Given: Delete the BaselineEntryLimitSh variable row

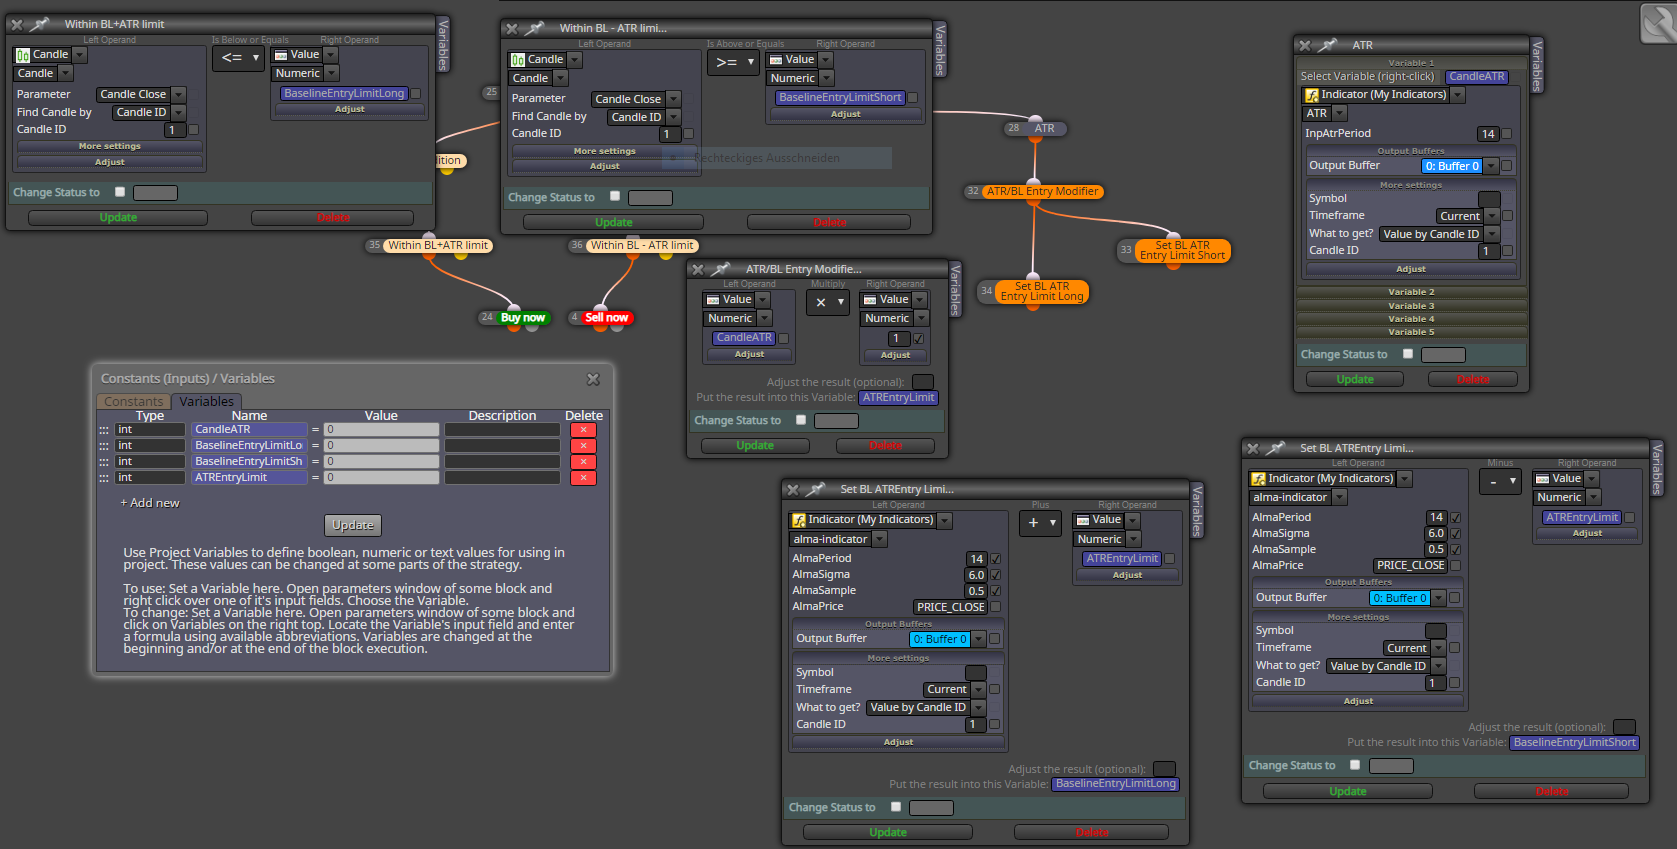Looking at the screenshot, I should point(583,462).
